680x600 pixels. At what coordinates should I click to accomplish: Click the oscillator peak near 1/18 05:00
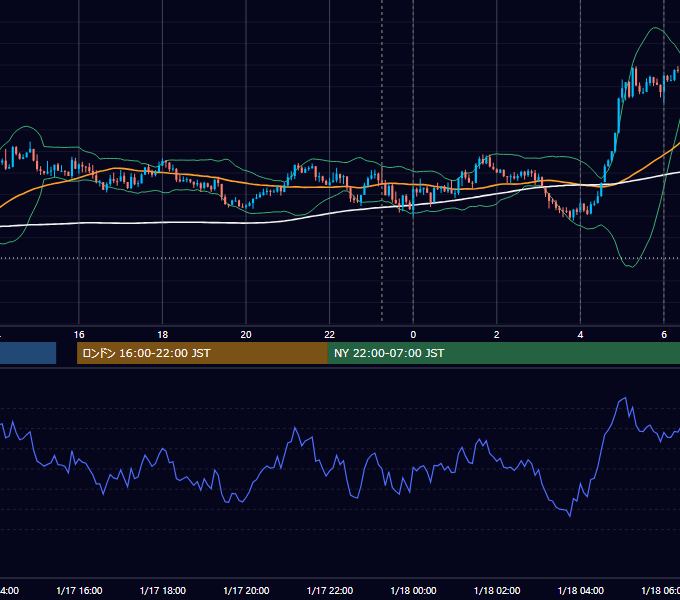(x=625, y=398)
